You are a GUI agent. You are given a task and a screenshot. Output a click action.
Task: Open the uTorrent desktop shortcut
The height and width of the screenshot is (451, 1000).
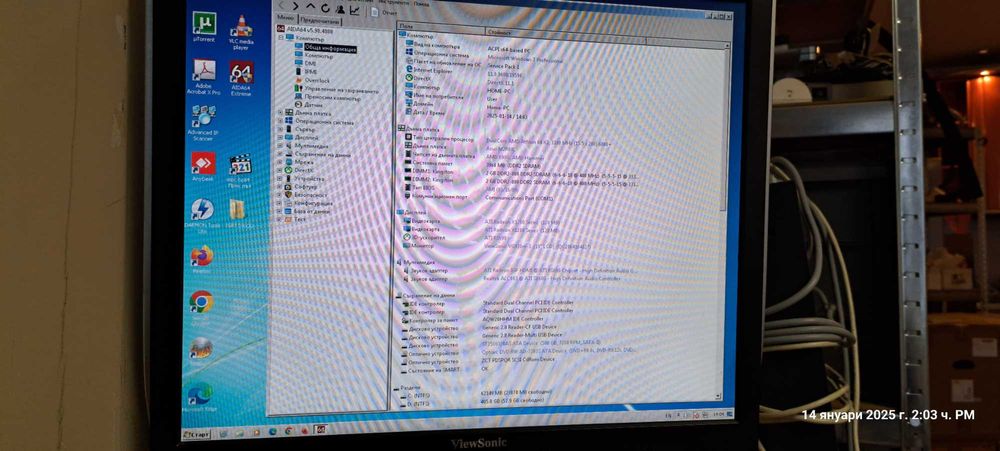pyautogui.click(x=204, y=26)
